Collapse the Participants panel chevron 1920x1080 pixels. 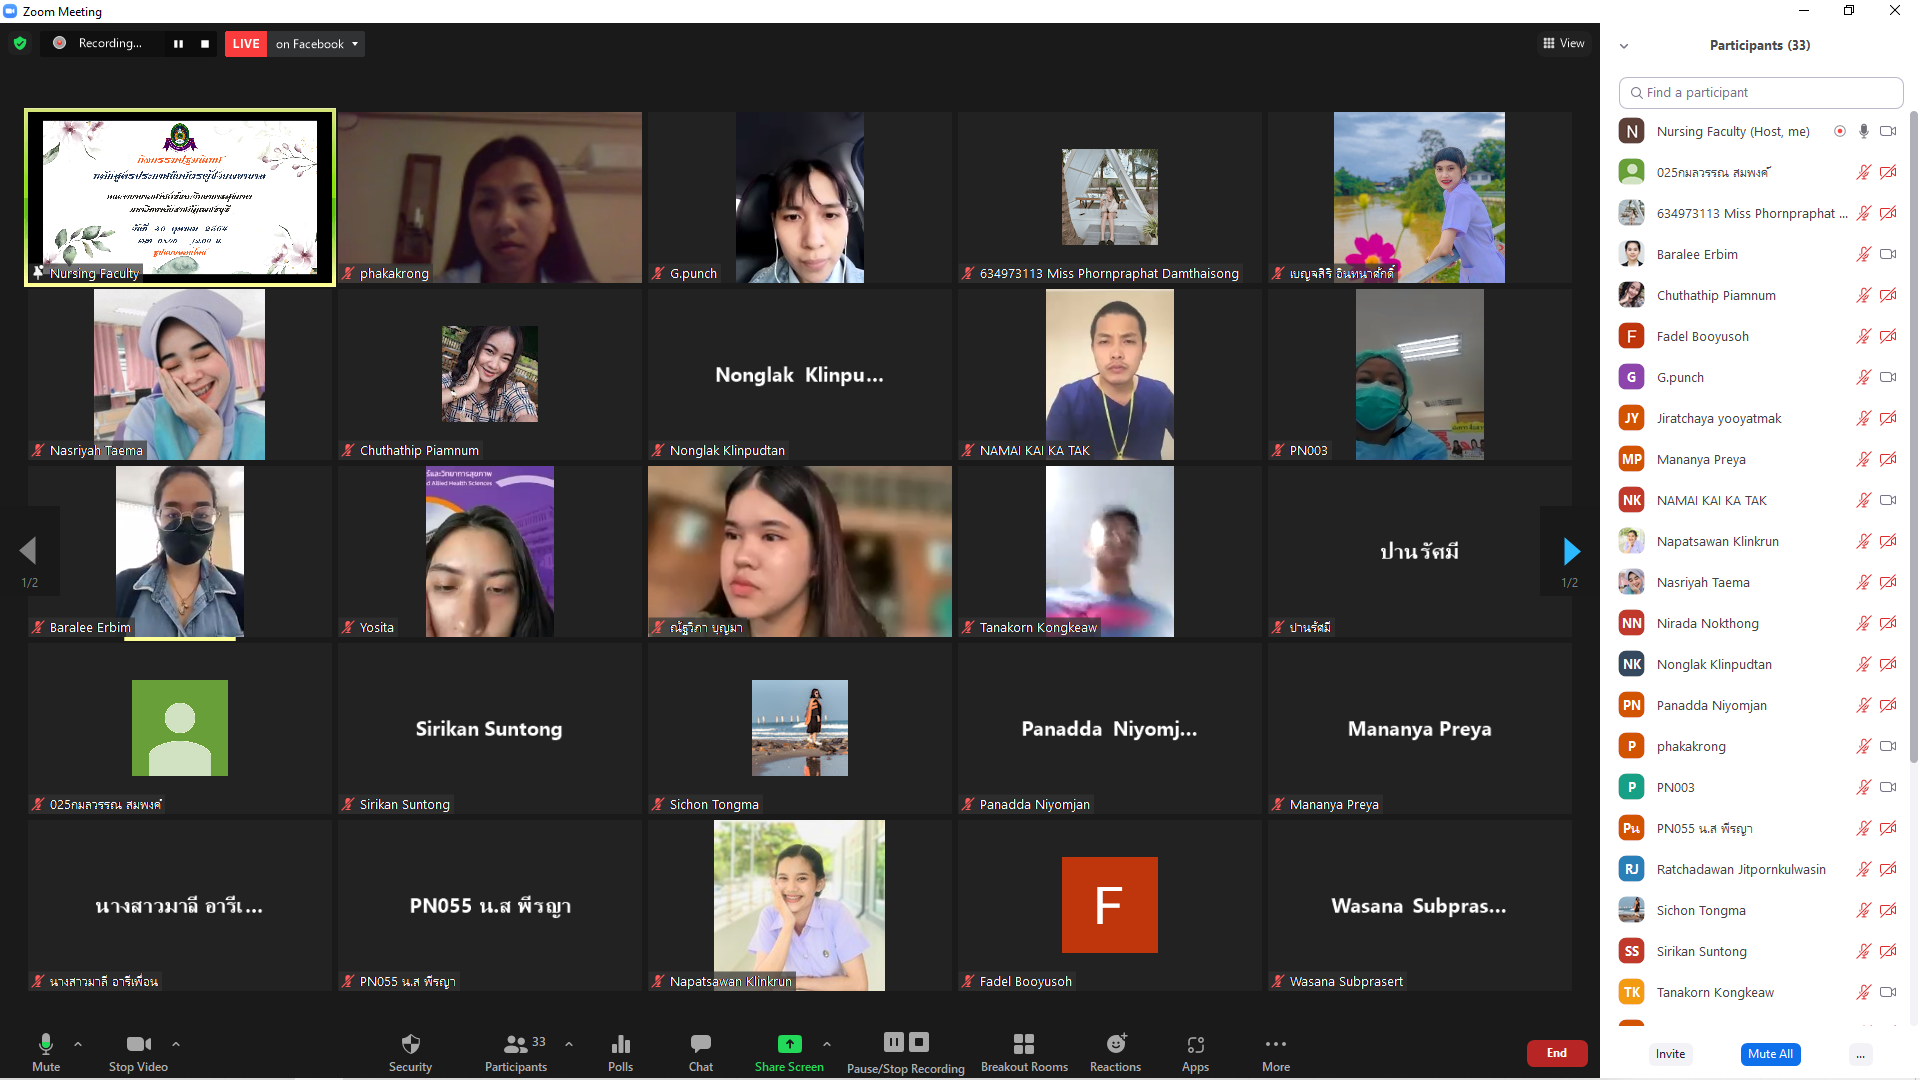click(1624, 46)
